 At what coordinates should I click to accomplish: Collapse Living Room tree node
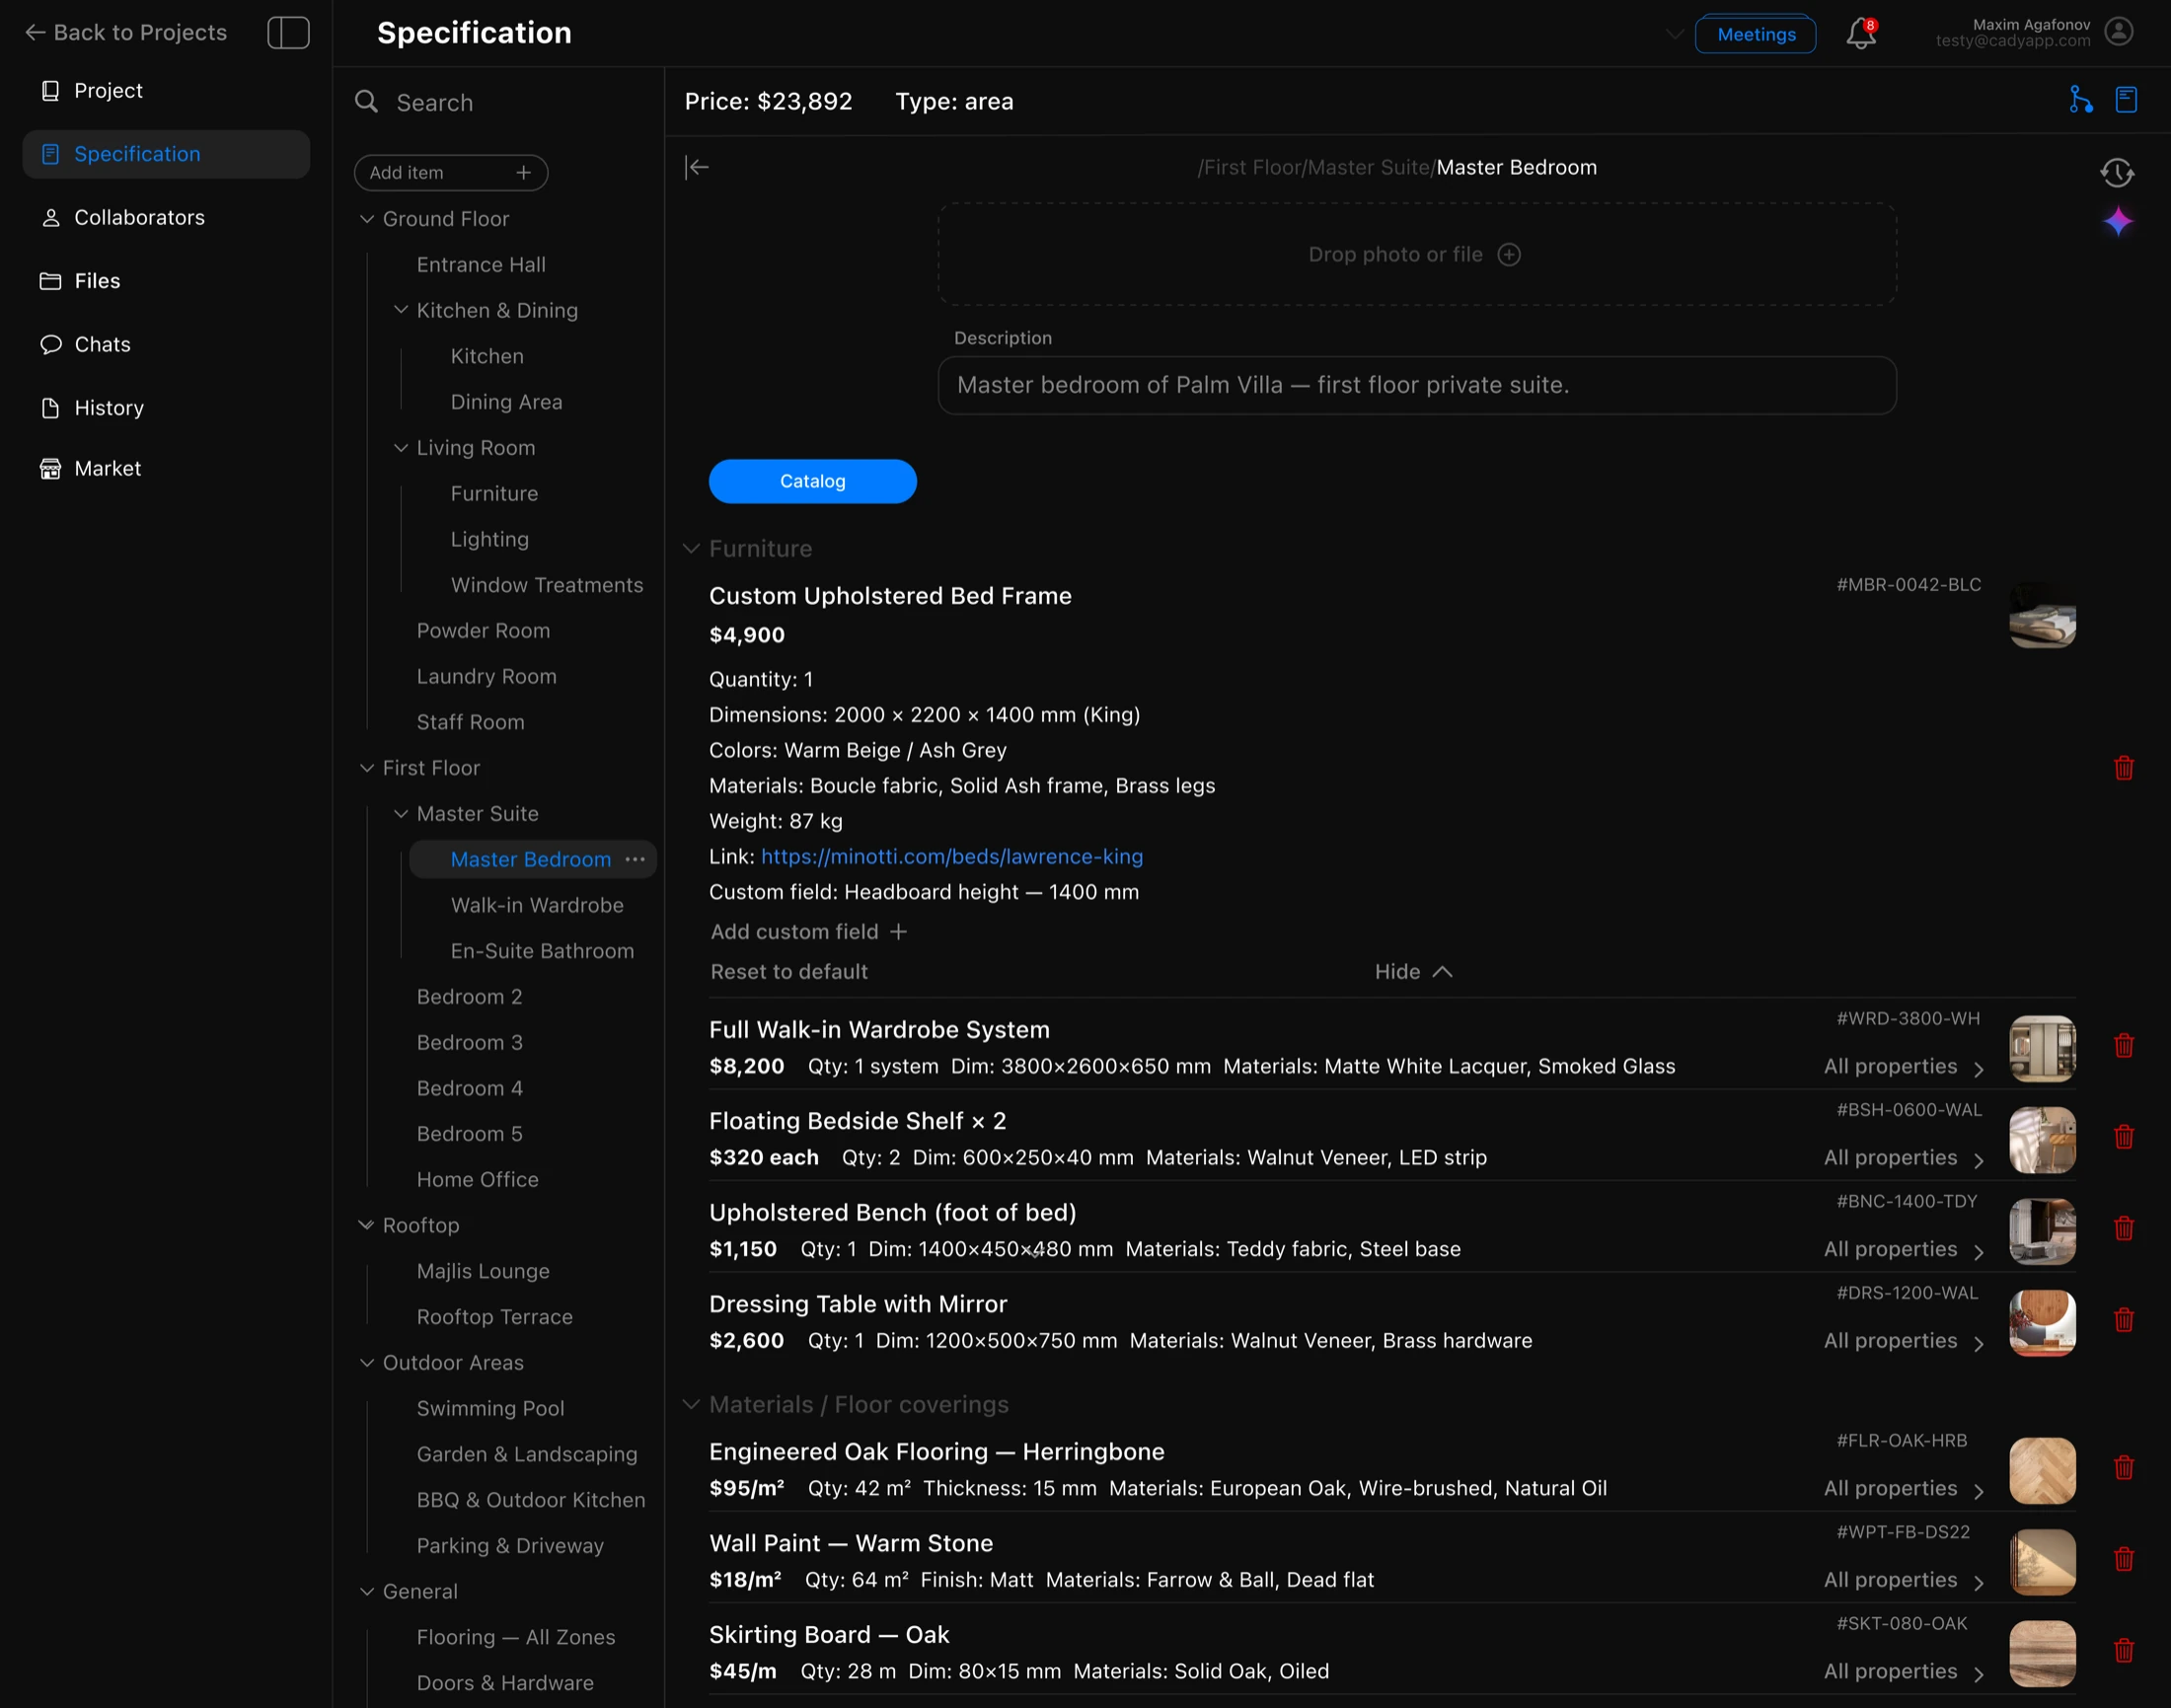pyautogui.click(x=401, y=448)
